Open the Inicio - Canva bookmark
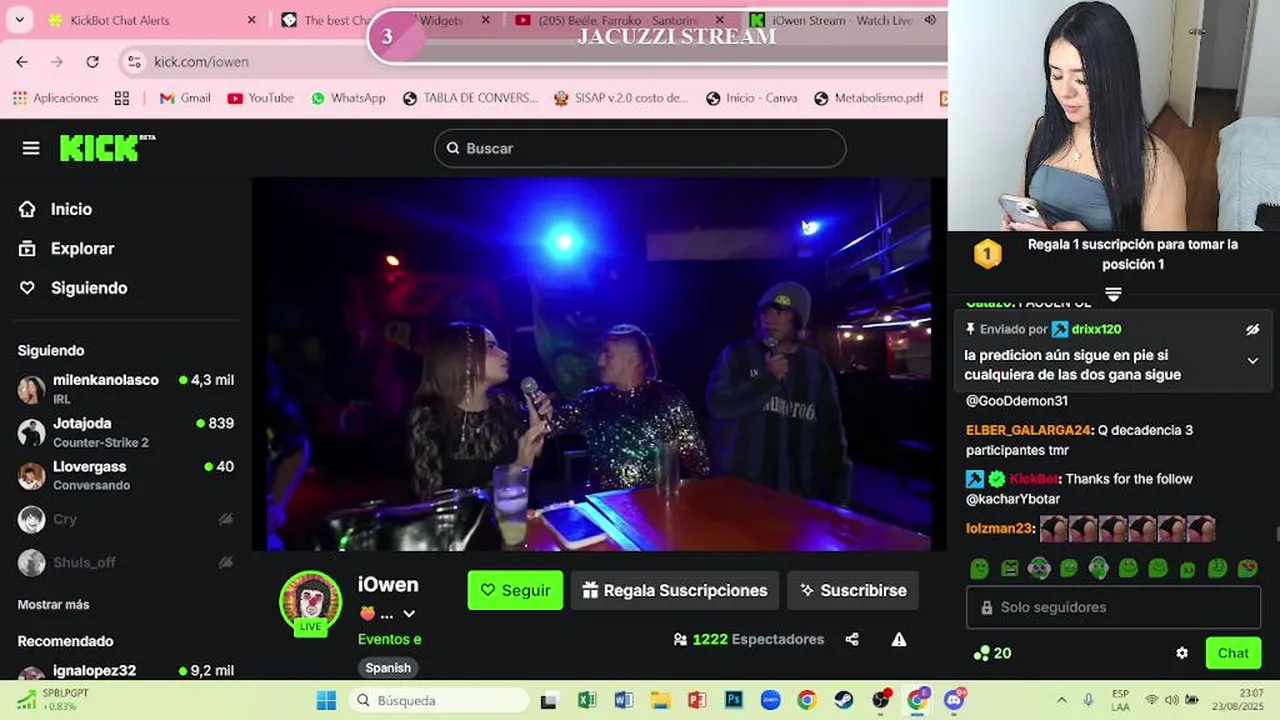 752,98
